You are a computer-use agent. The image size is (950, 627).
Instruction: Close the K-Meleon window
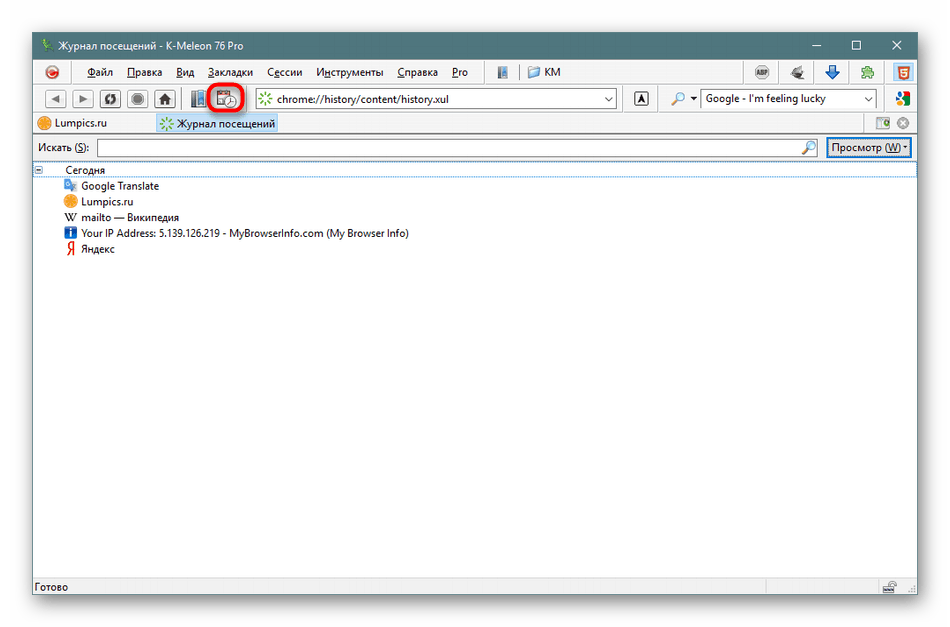pyautogui.click(x=897, y=45)
